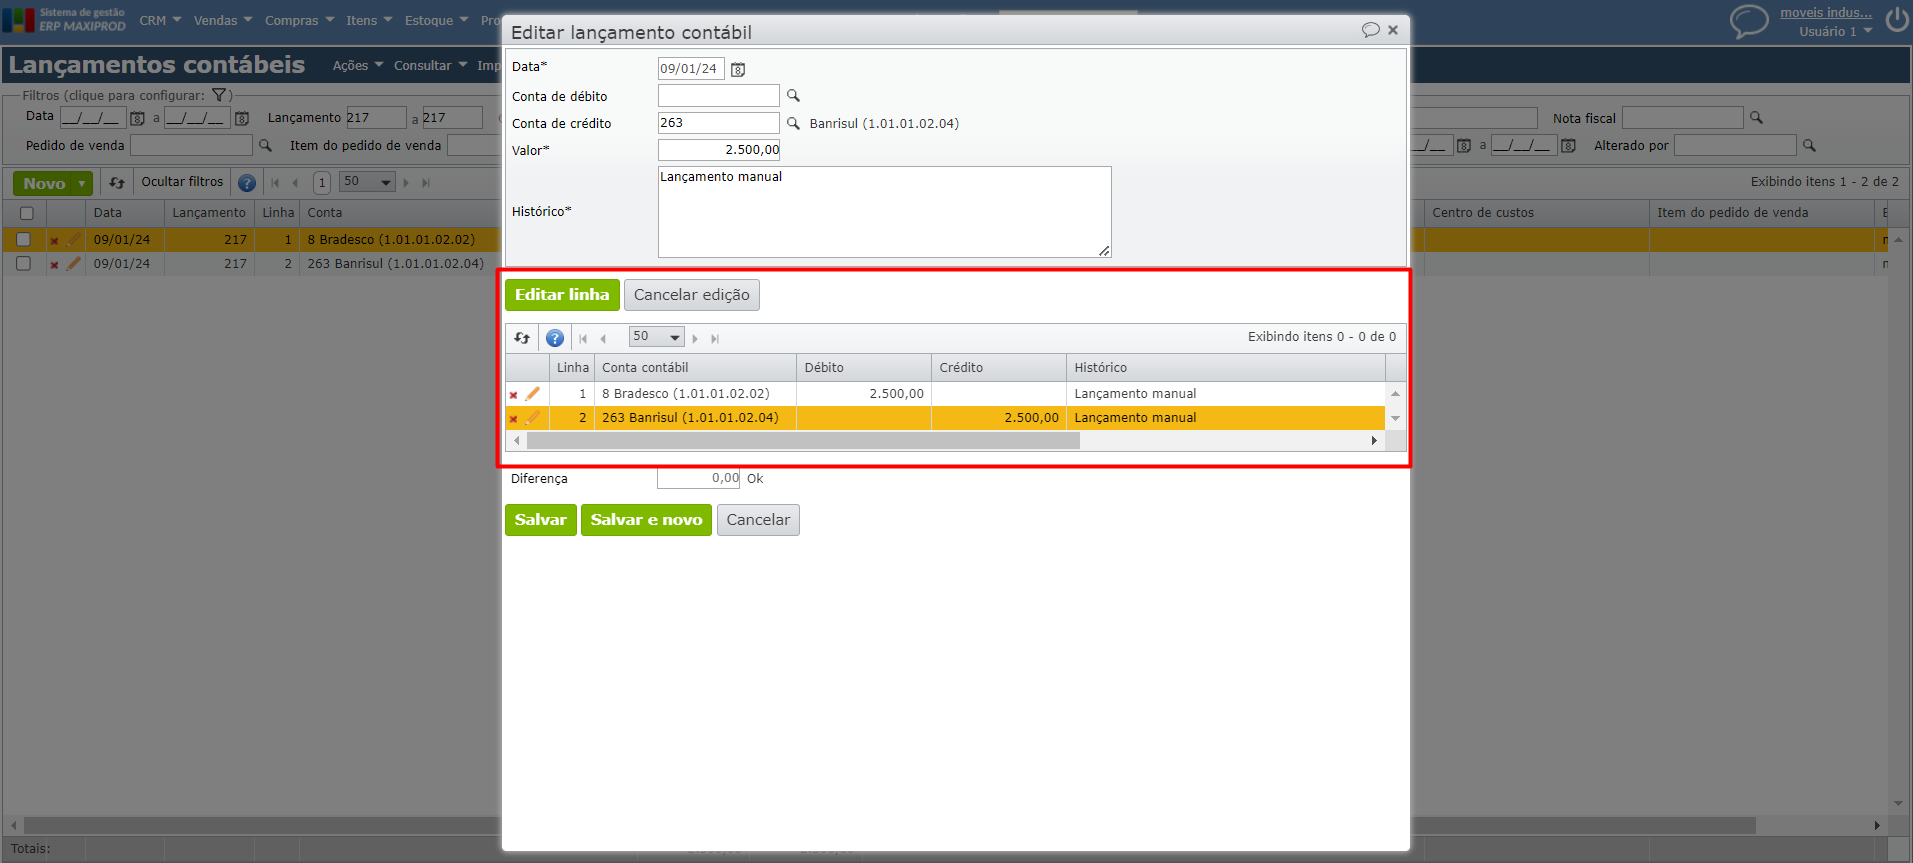Focus the Conta de débito input
The height and width of the screenshot is (863, 1913).
(718, 96)
